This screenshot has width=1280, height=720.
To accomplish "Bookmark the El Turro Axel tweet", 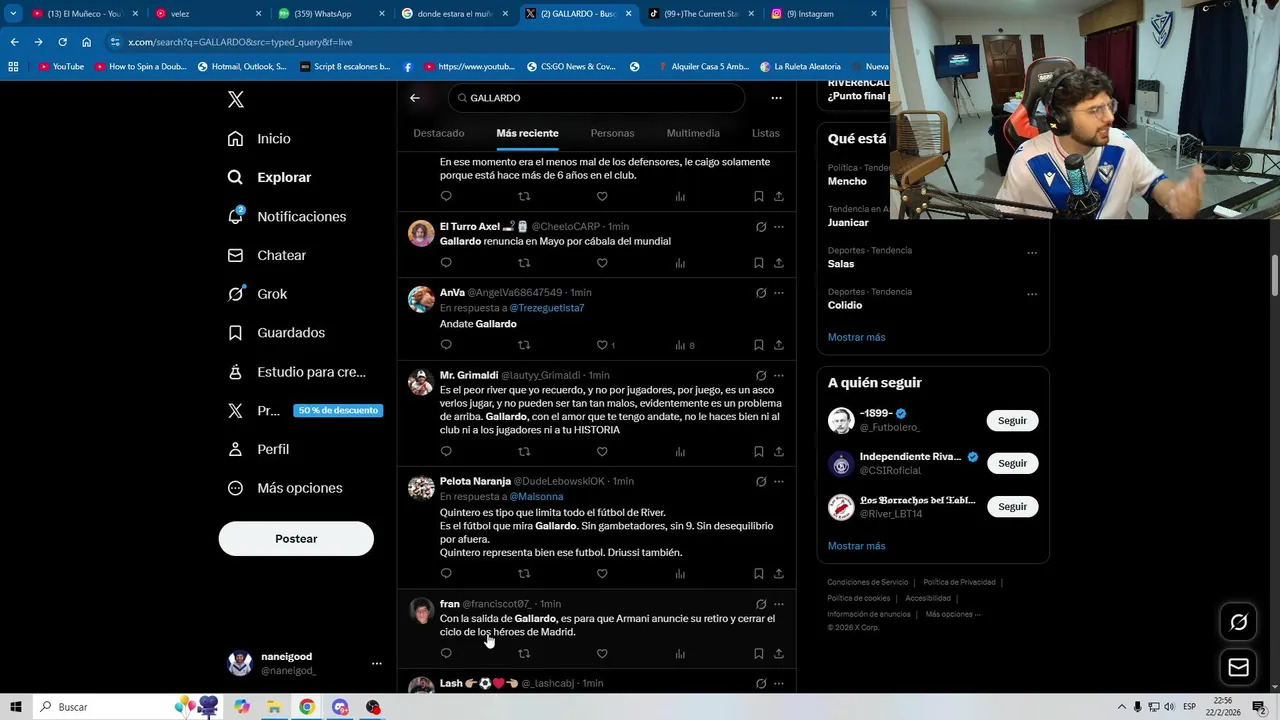I will point(759,263).
